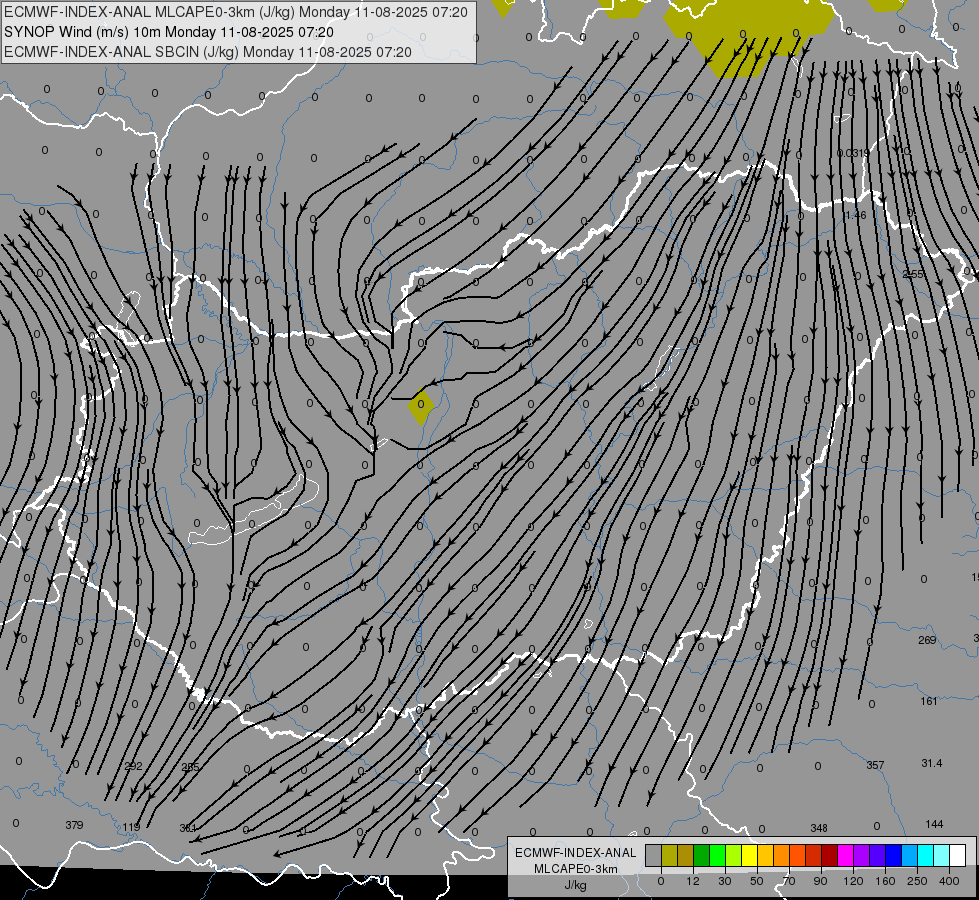
Task: Click the map value 379
Action: tap(74, 825)
